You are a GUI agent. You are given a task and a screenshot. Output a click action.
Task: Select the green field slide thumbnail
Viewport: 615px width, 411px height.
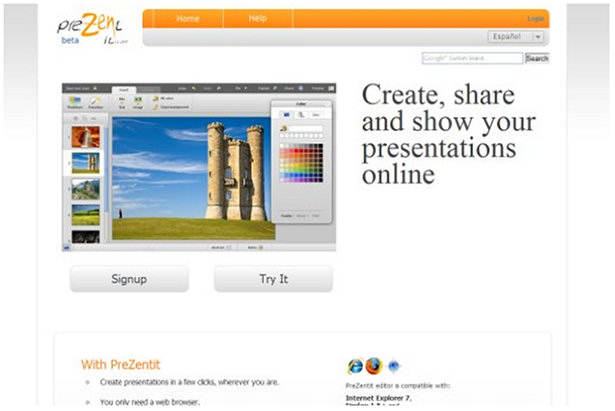pyautogui.click(x=86, y=215)
